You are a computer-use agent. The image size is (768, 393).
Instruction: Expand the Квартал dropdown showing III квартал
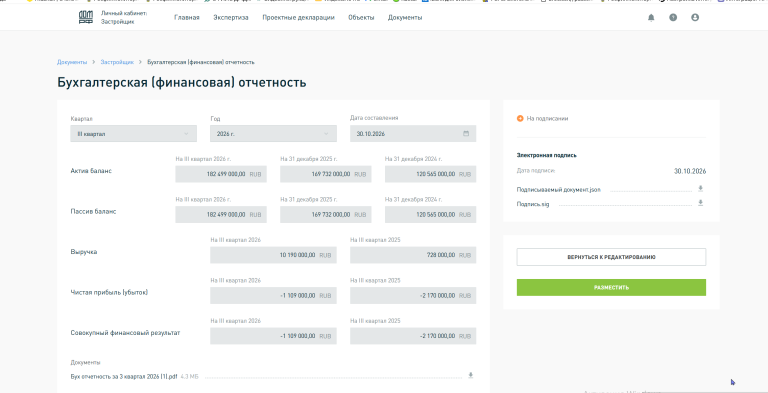(x=134, y=134)
